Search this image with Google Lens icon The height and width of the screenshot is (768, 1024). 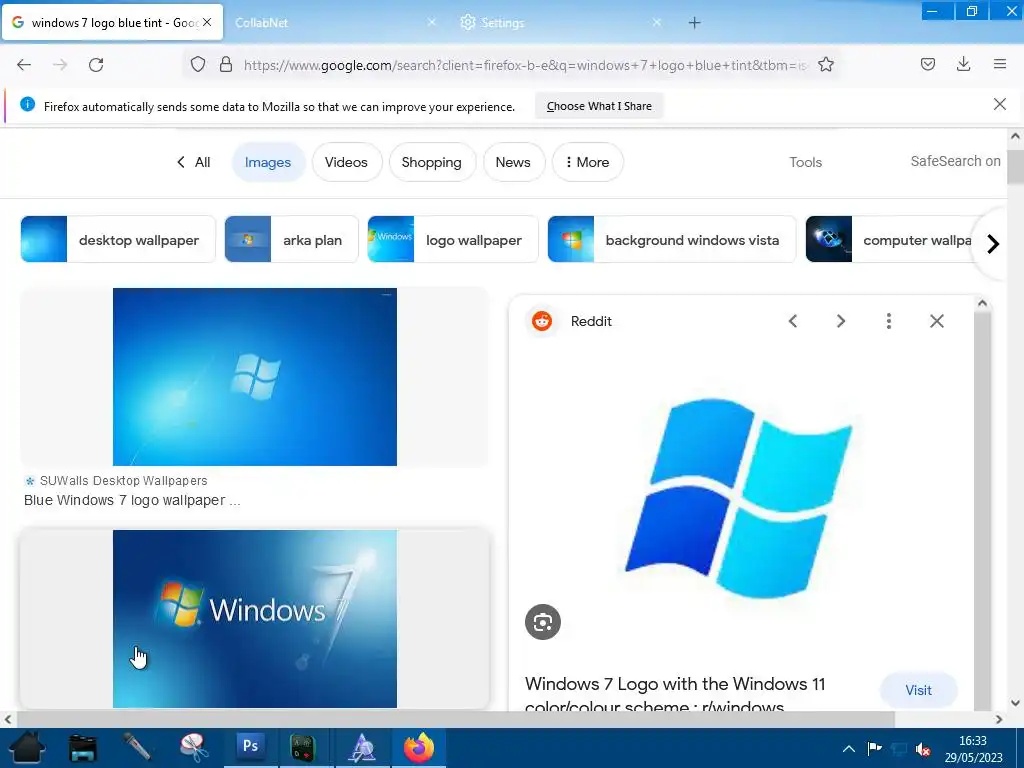(x=543, y=622)
